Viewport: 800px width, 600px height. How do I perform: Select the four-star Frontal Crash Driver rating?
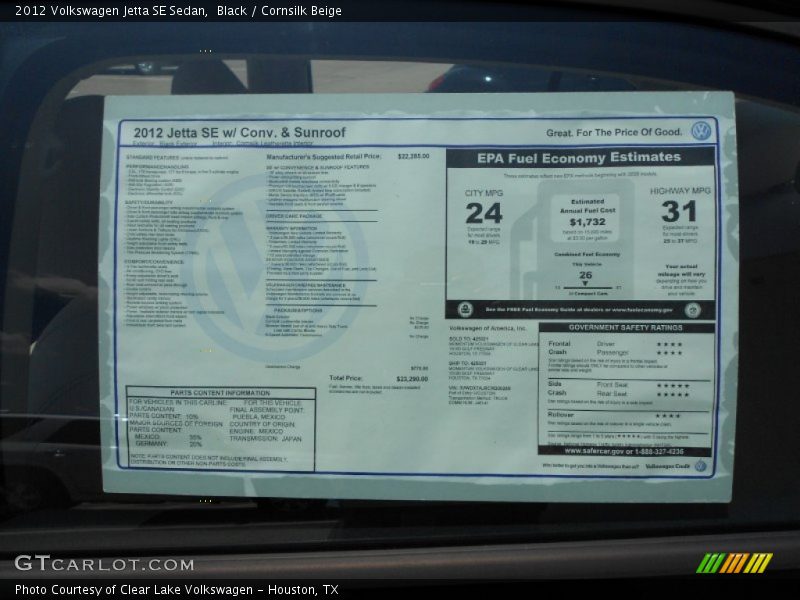pos(670,342)
